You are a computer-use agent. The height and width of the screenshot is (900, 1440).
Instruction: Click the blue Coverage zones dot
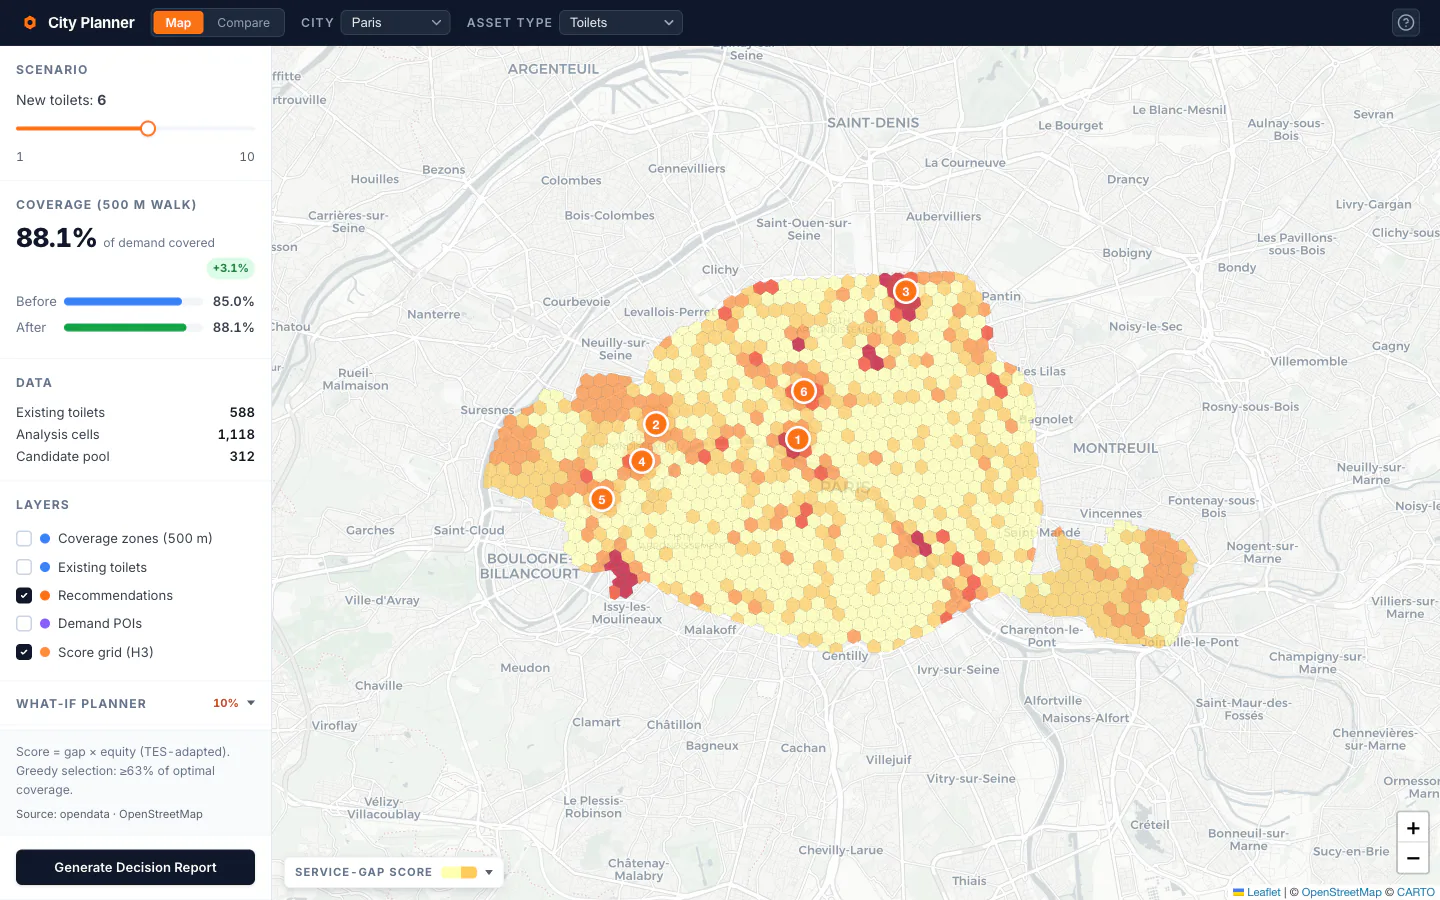tap(45, 538)
